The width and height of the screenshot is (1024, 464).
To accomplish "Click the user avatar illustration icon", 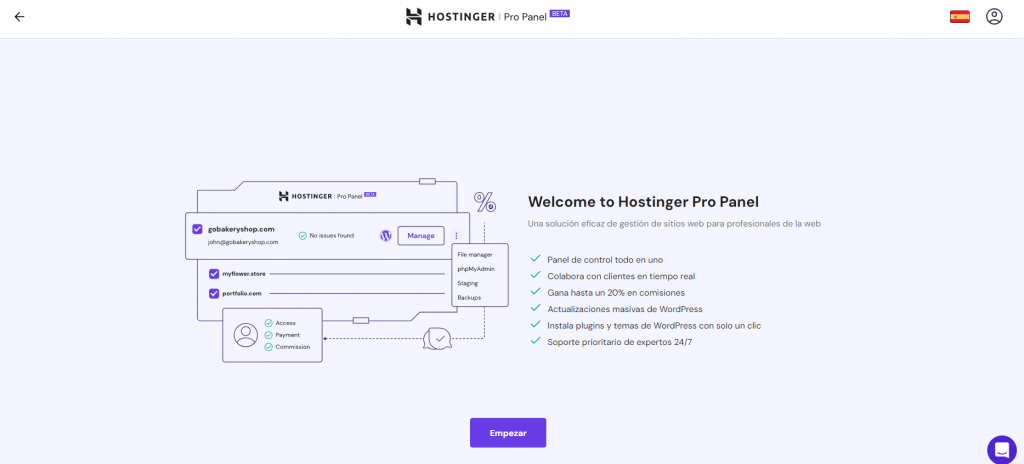I will [246, 335].
